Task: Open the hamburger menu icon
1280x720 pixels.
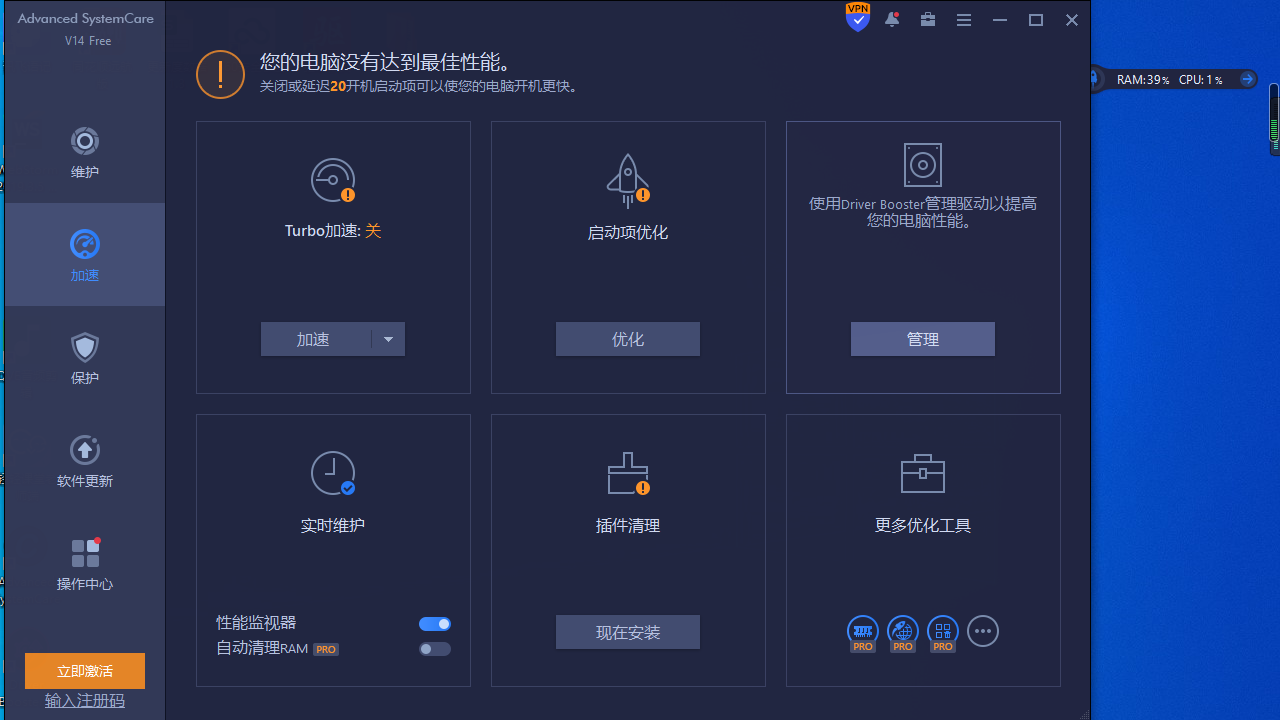Action: point(963,19)
